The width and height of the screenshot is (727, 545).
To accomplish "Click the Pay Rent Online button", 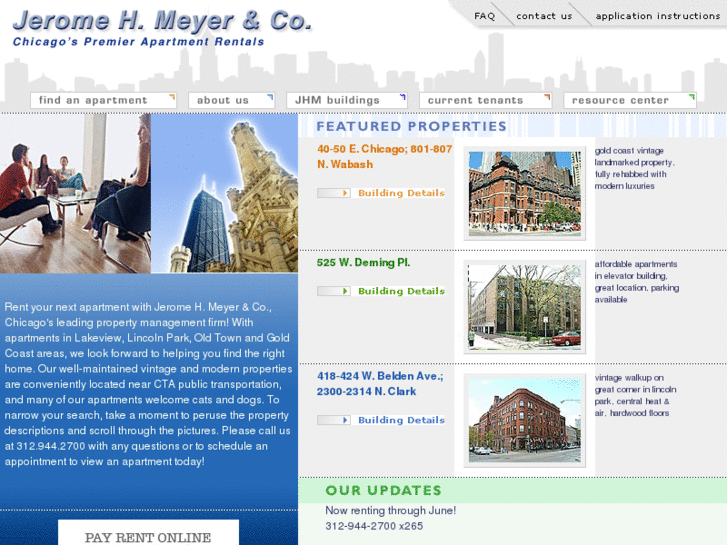I will coord(148,533).
